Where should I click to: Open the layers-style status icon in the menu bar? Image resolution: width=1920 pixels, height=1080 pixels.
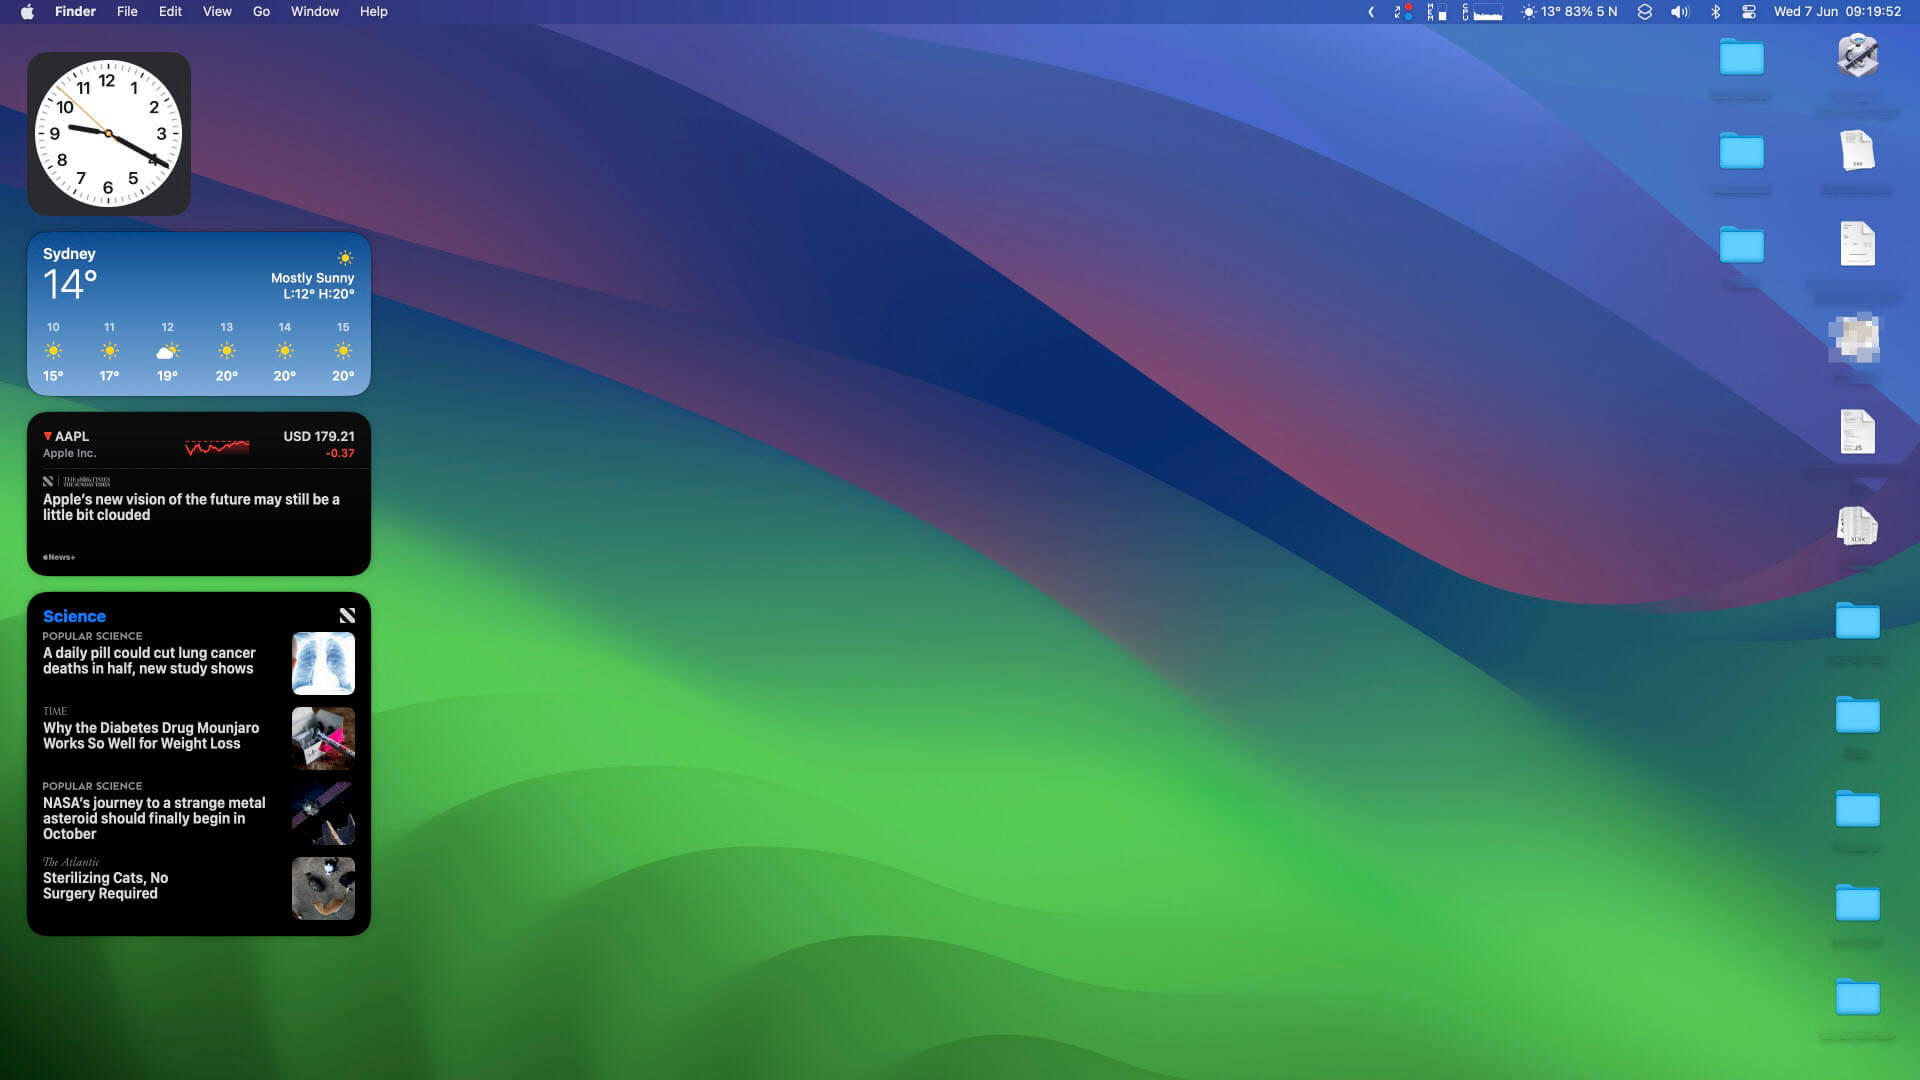coord(1643,12)
